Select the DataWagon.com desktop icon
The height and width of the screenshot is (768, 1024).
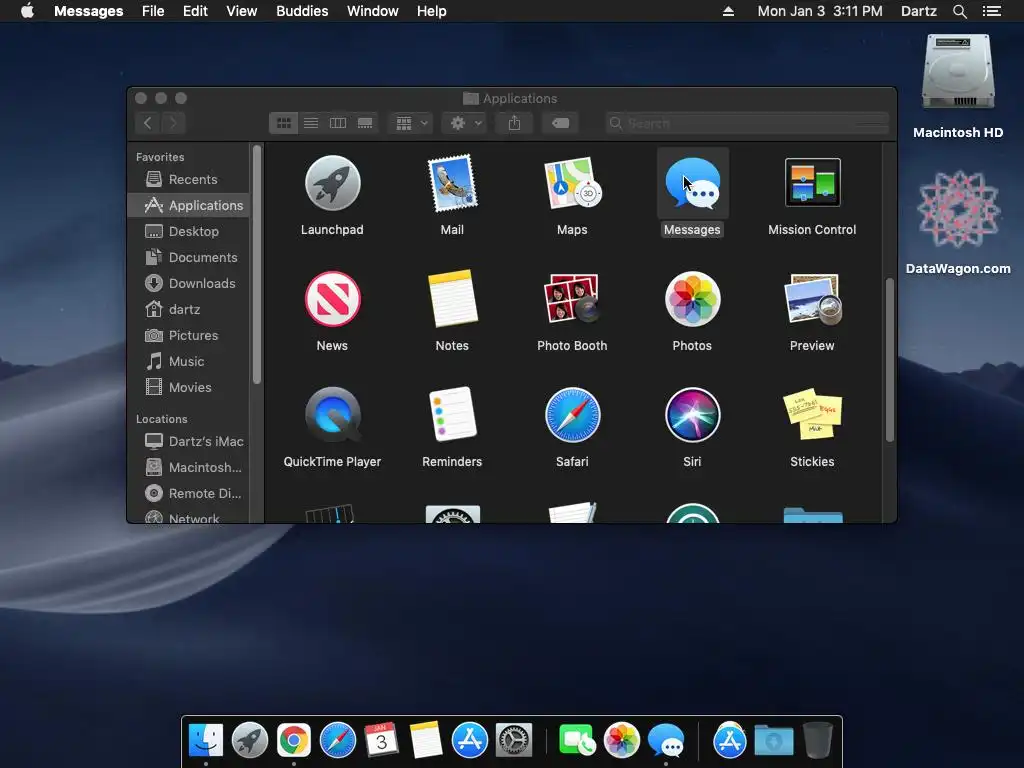958,210
